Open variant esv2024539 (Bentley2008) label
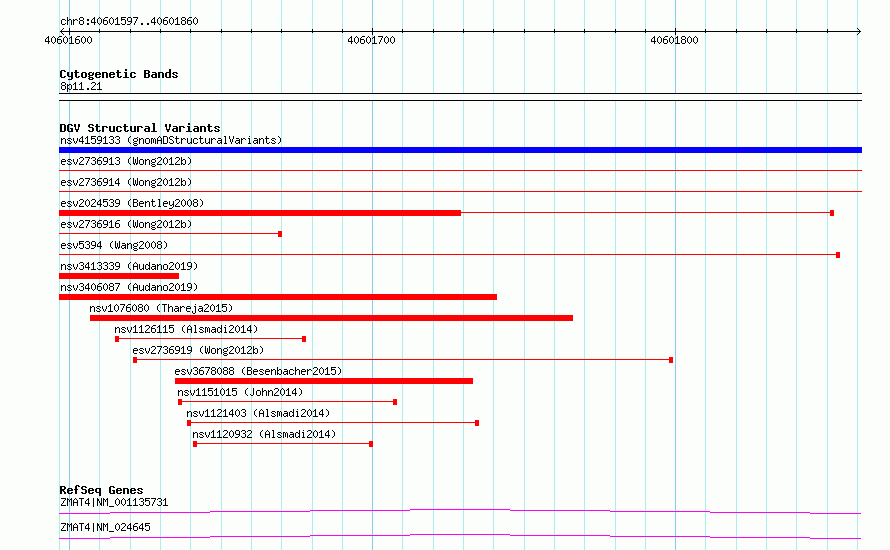 132,203
